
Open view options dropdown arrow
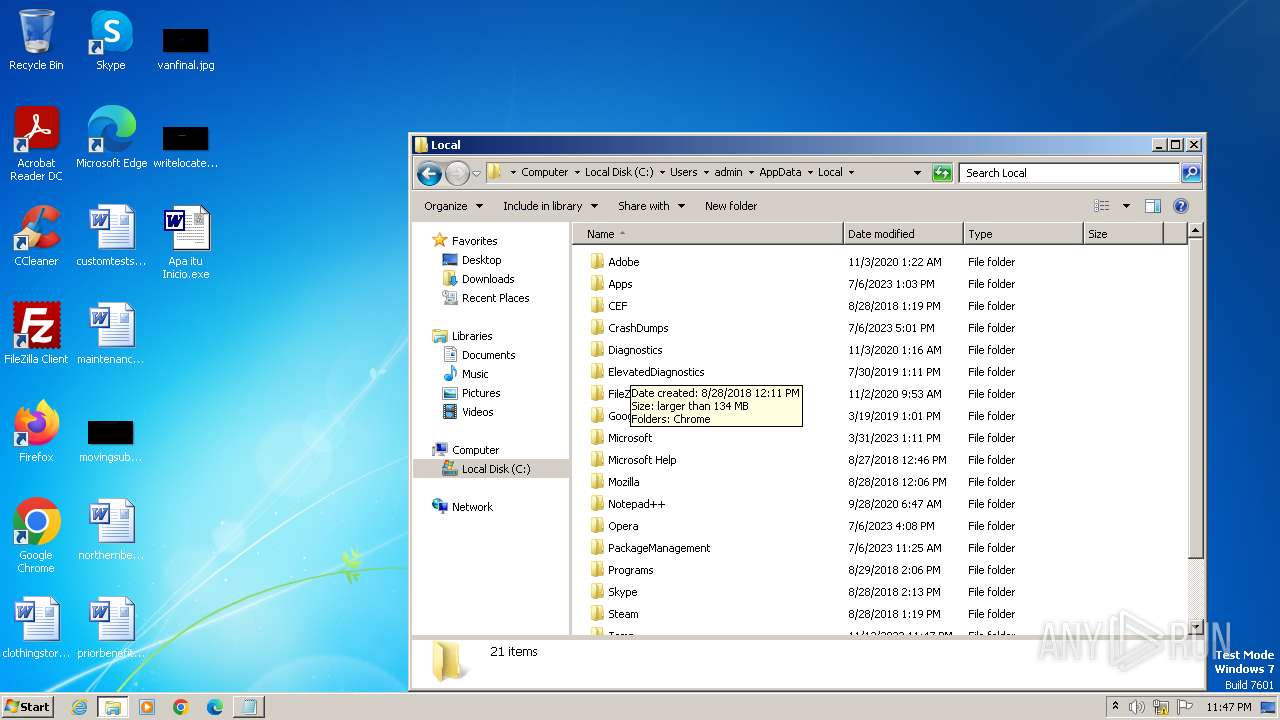click(x=1126, y=206)
